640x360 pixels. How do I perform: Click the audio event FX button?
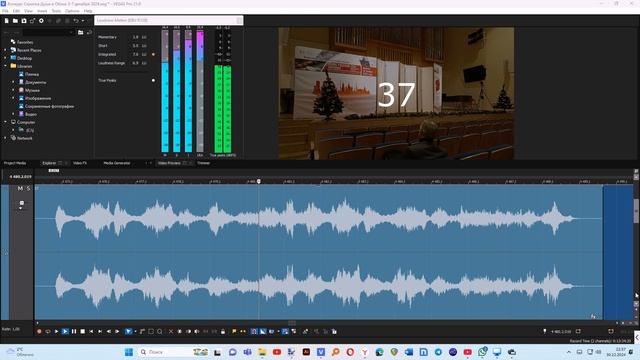click(x=593, y=316)
